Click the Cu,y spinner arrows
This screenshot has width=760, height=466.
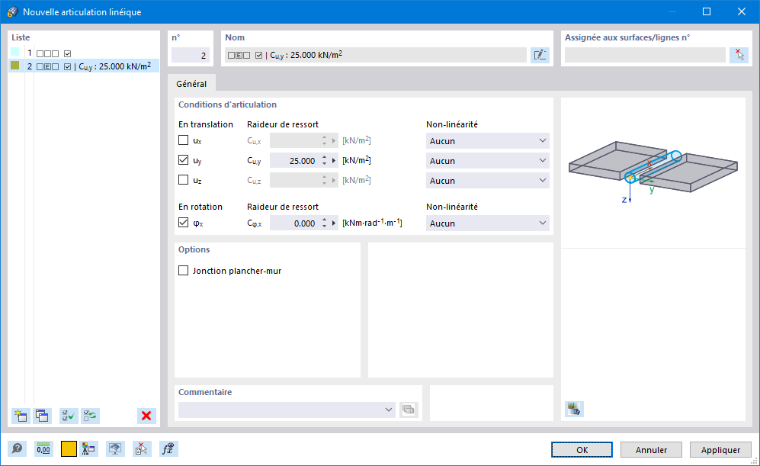(324, 161)
